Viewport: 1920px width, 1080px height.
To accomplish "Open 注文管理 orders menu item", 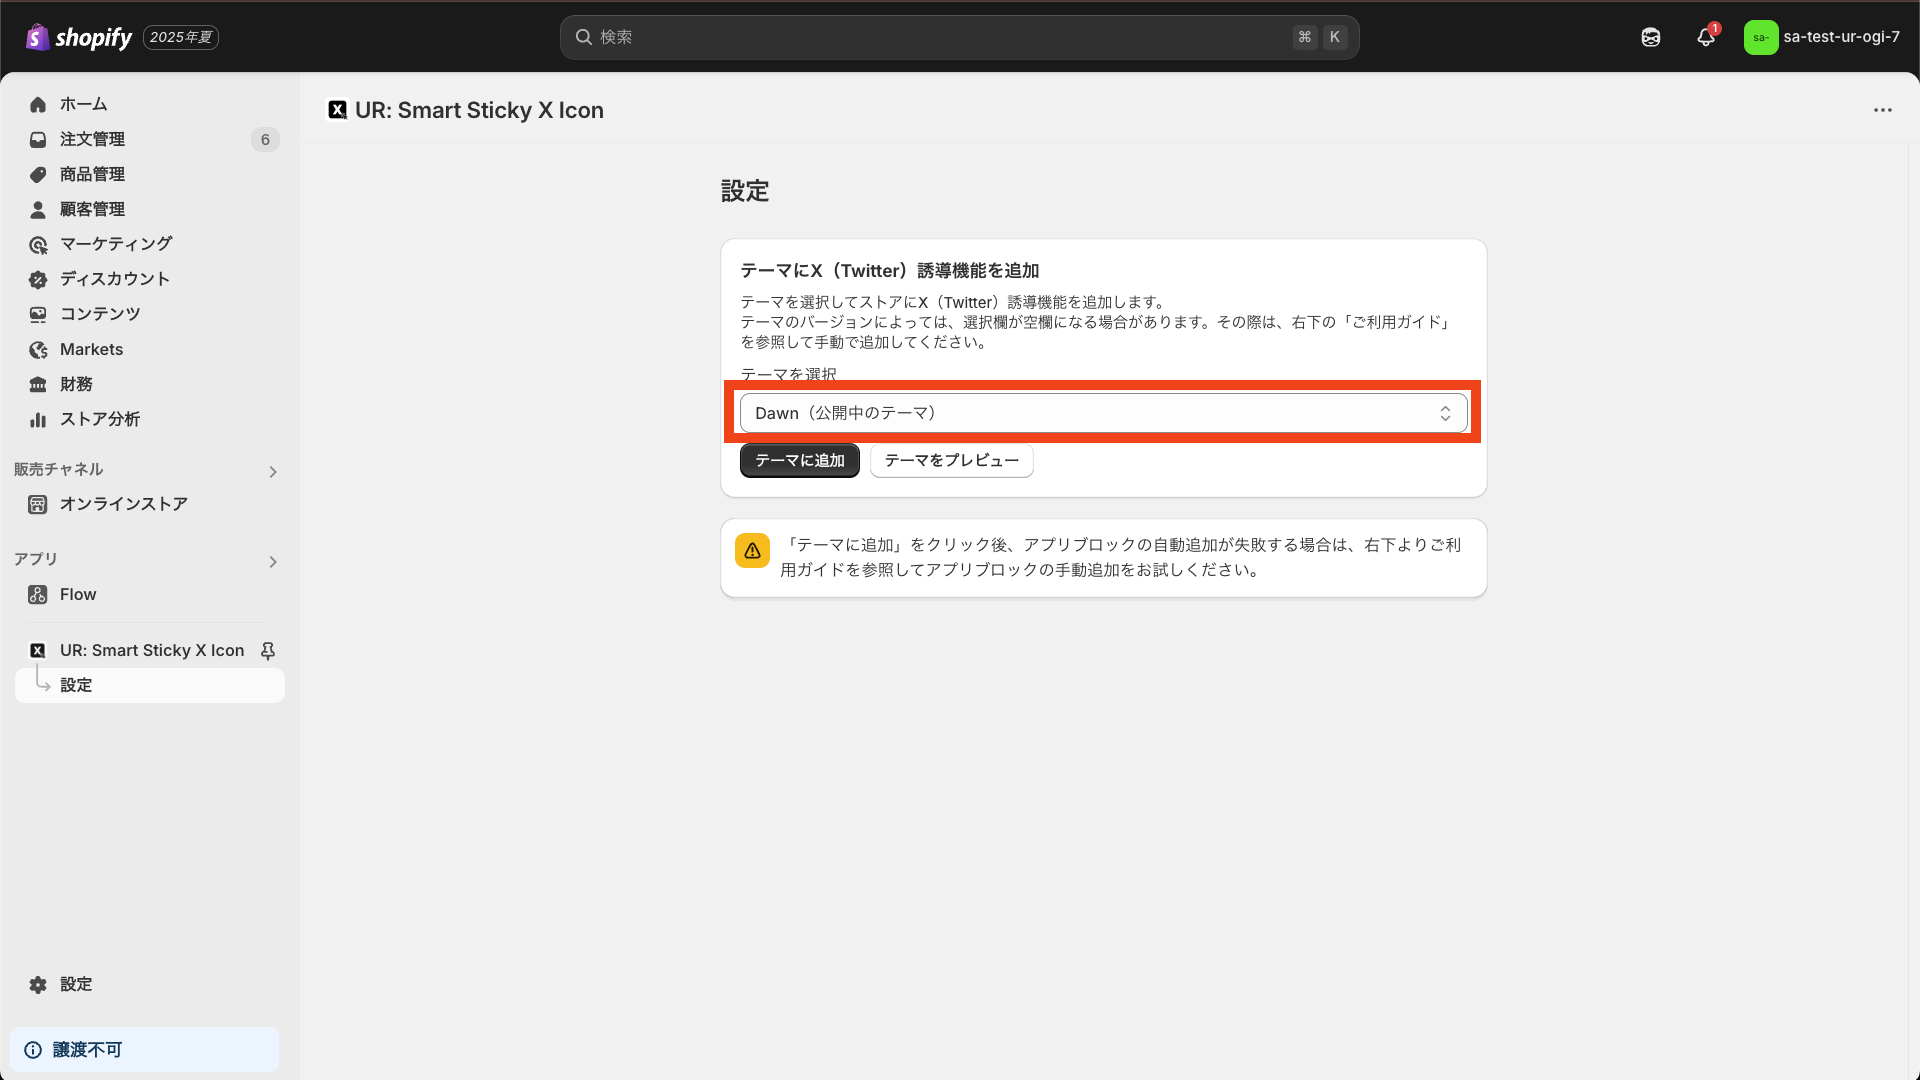I will tap(92, 139).
